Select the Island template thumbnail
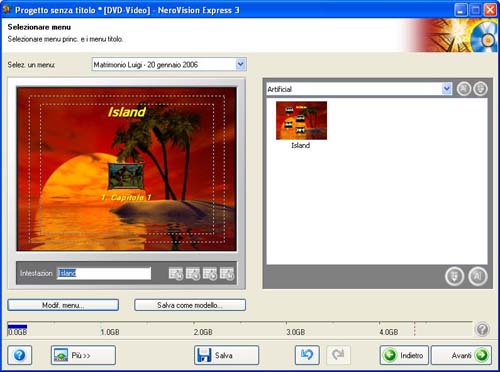Viewport: 500px width, 372px height. [301, 121]
